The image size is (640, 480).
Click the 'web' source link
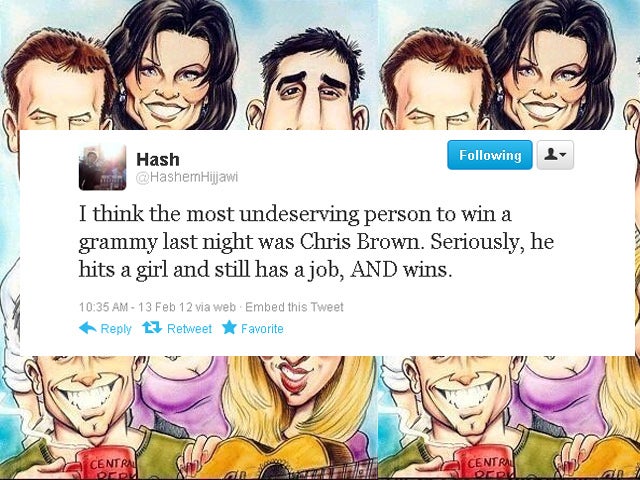tap(224, 307)
